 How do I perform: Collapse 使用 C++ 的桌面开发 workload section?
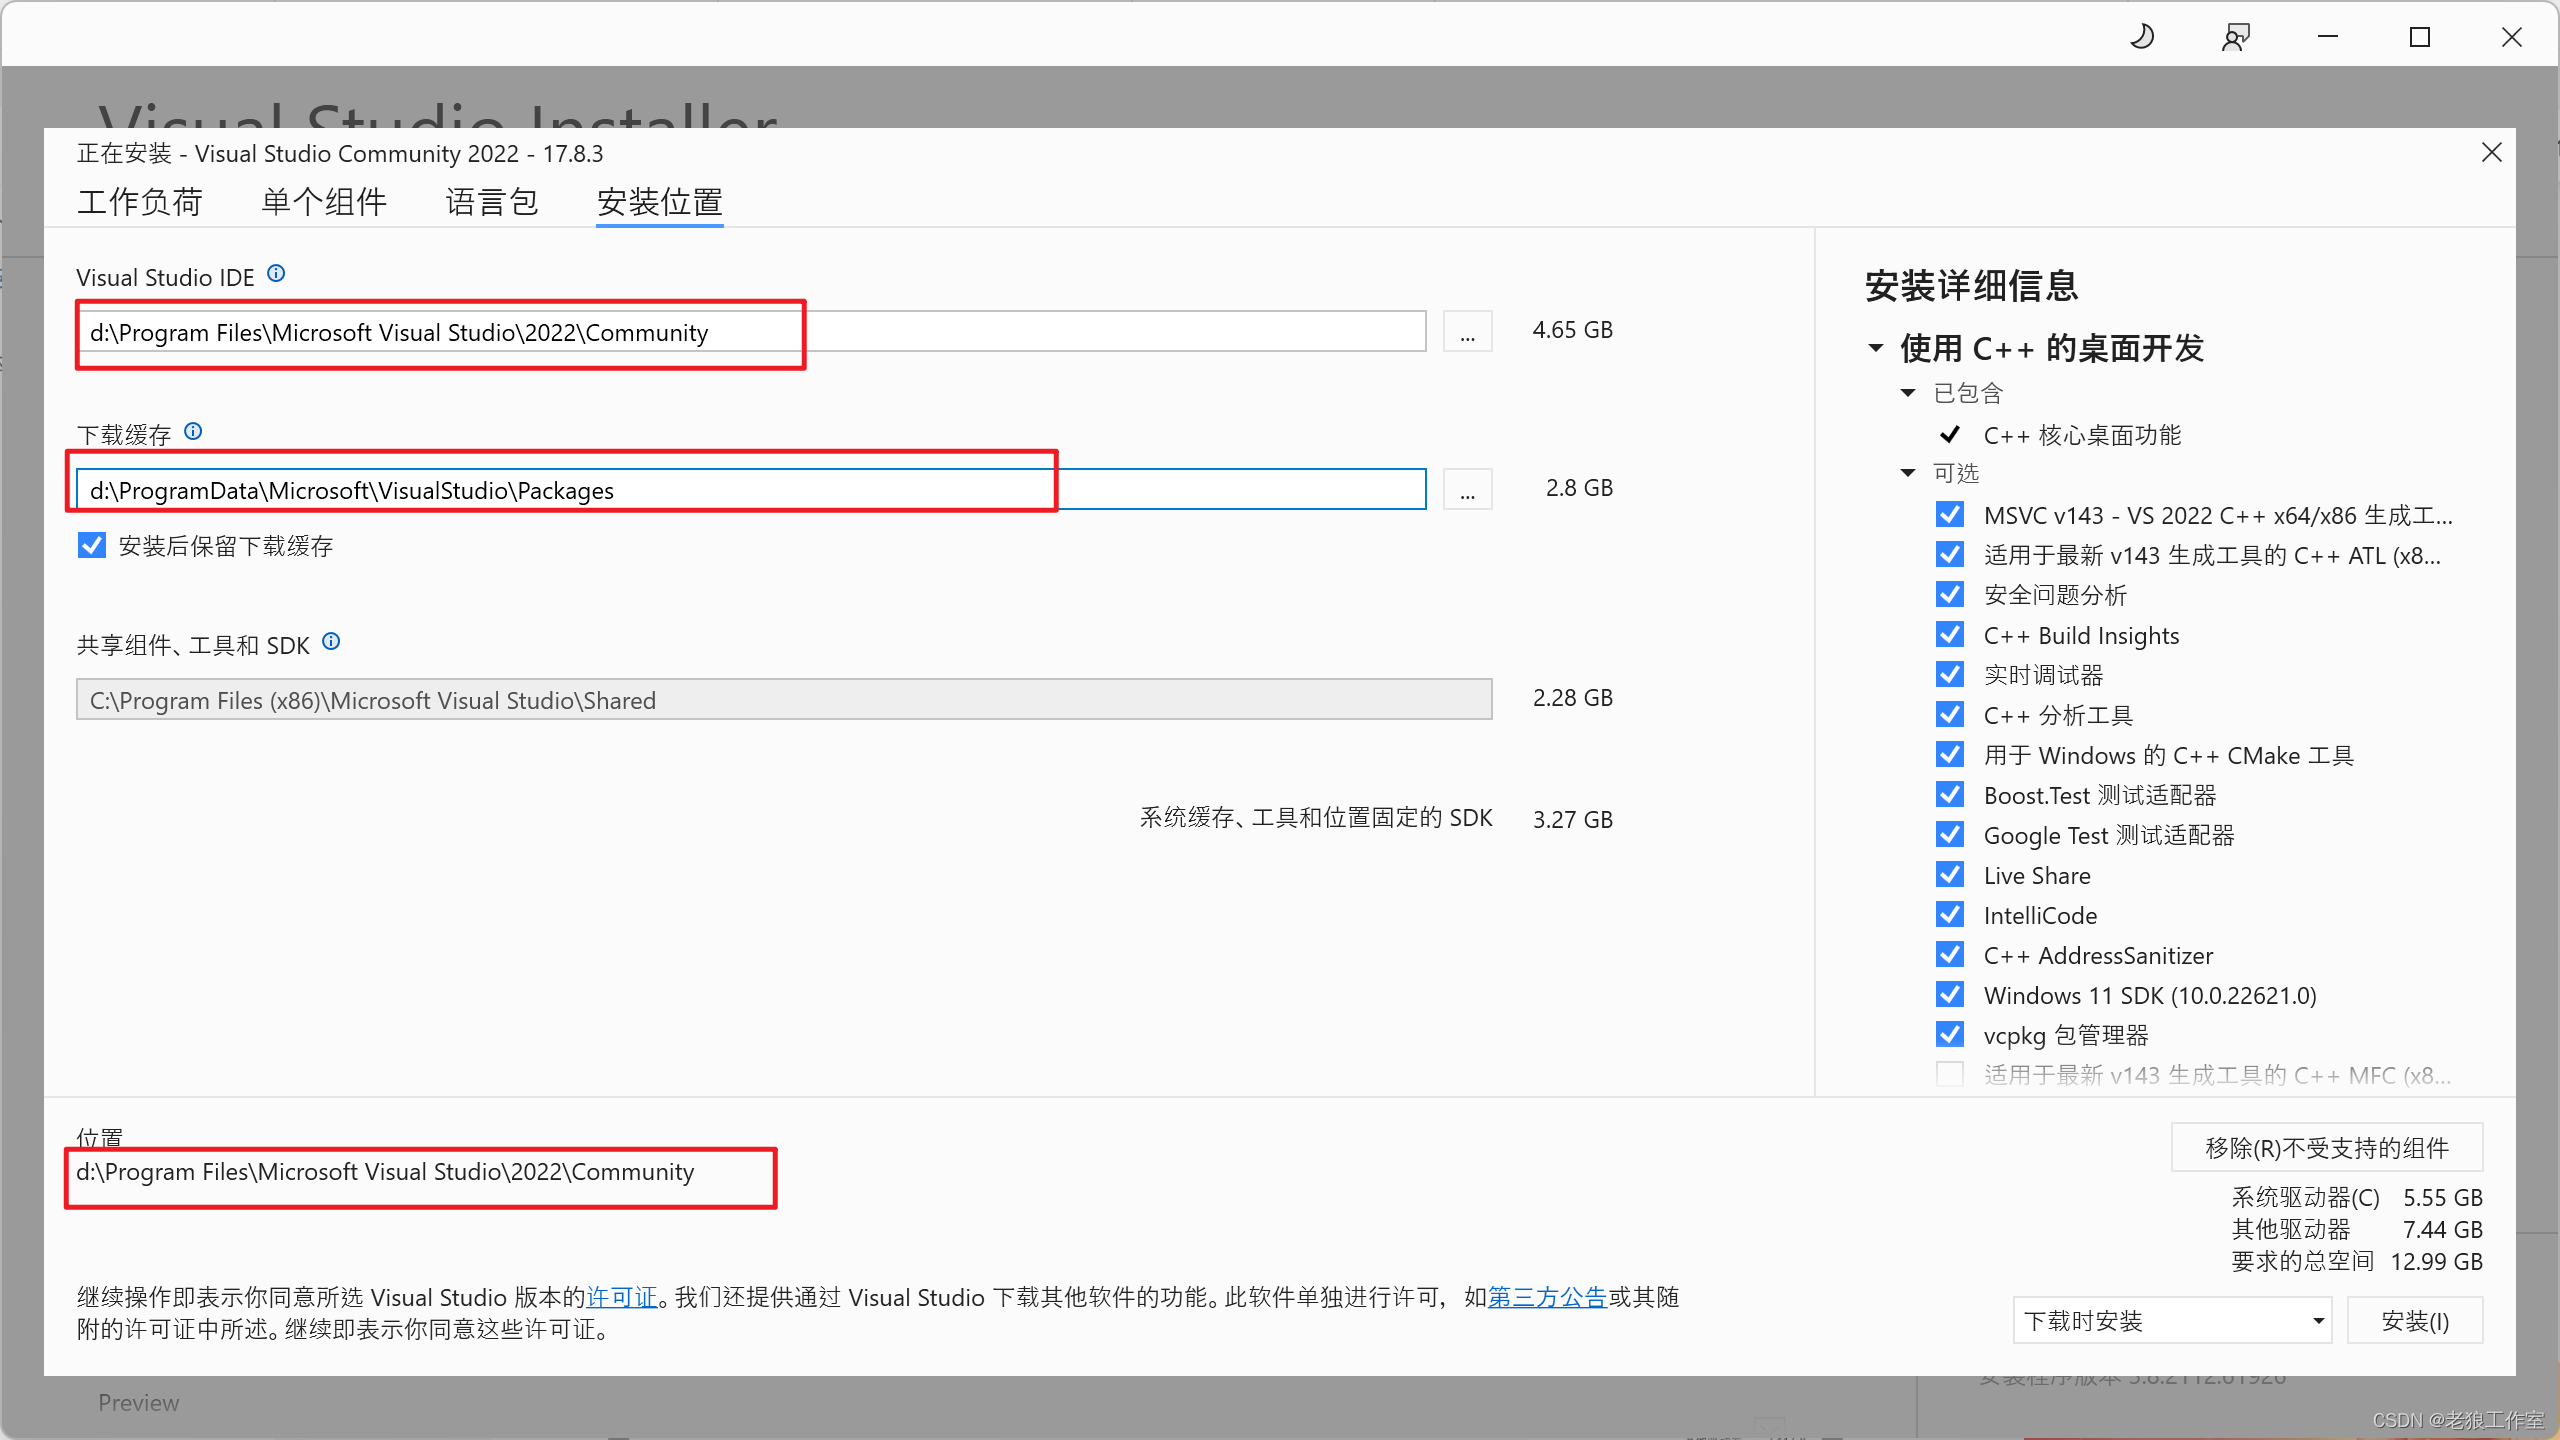(1876, 349)
